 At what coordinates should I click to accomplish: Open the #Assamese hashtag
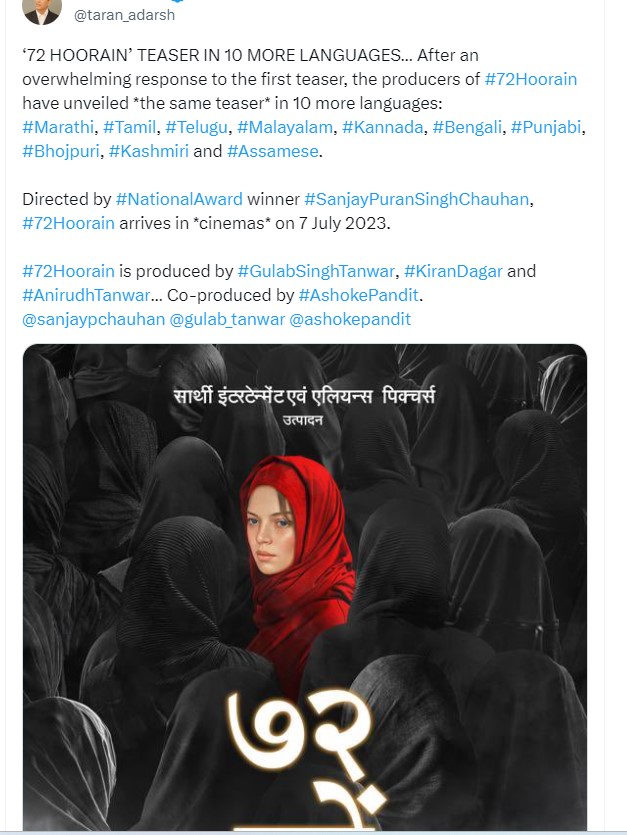[273, 151]
